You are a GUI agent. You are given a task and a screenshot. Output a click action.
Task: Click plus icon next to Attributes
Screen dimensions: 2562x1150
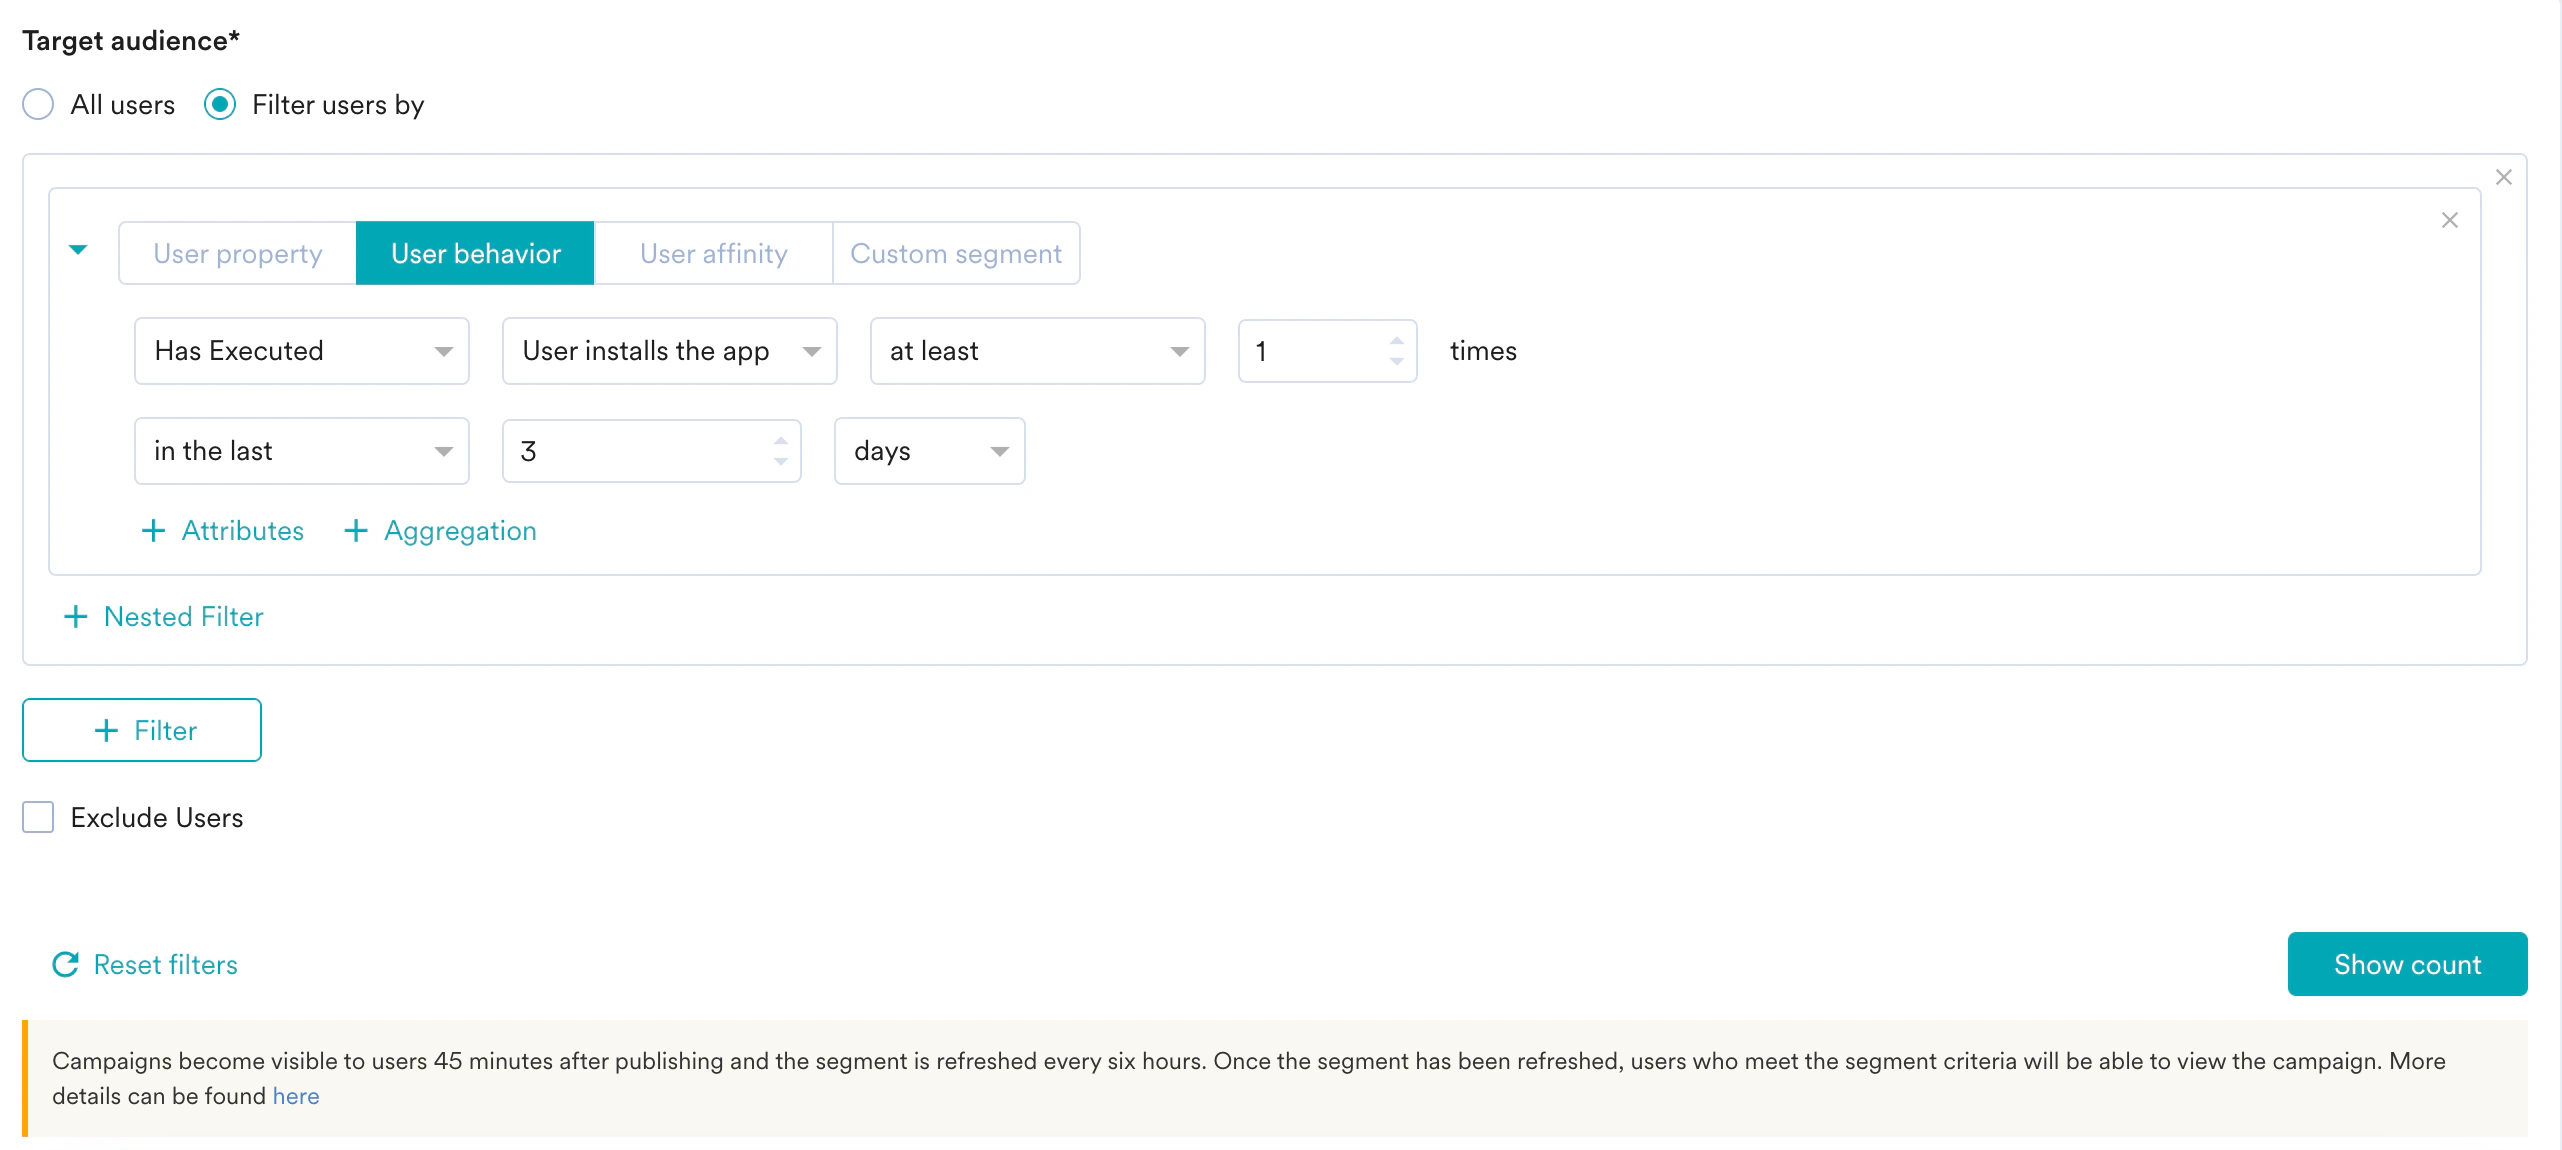(x=153, y=530)
